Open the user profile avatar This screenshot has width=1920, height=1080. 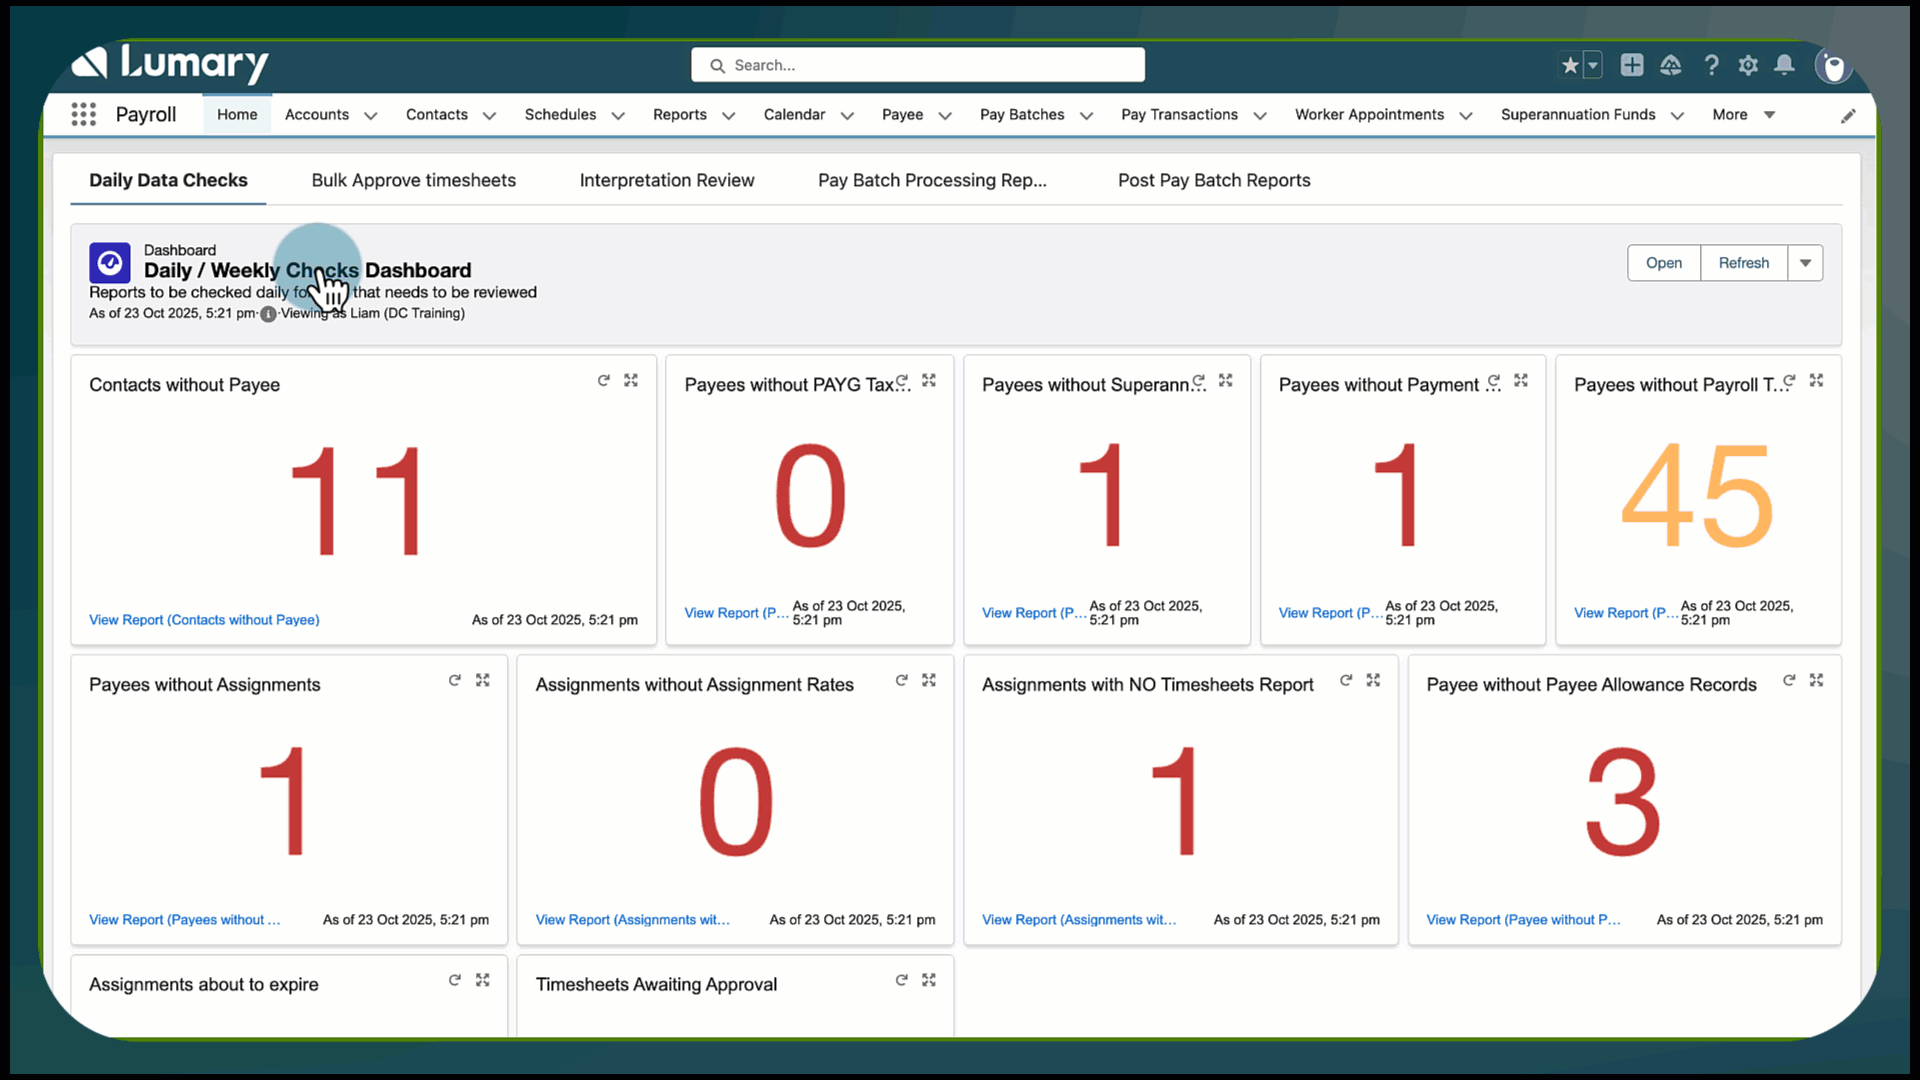[x=1833, y=66]
